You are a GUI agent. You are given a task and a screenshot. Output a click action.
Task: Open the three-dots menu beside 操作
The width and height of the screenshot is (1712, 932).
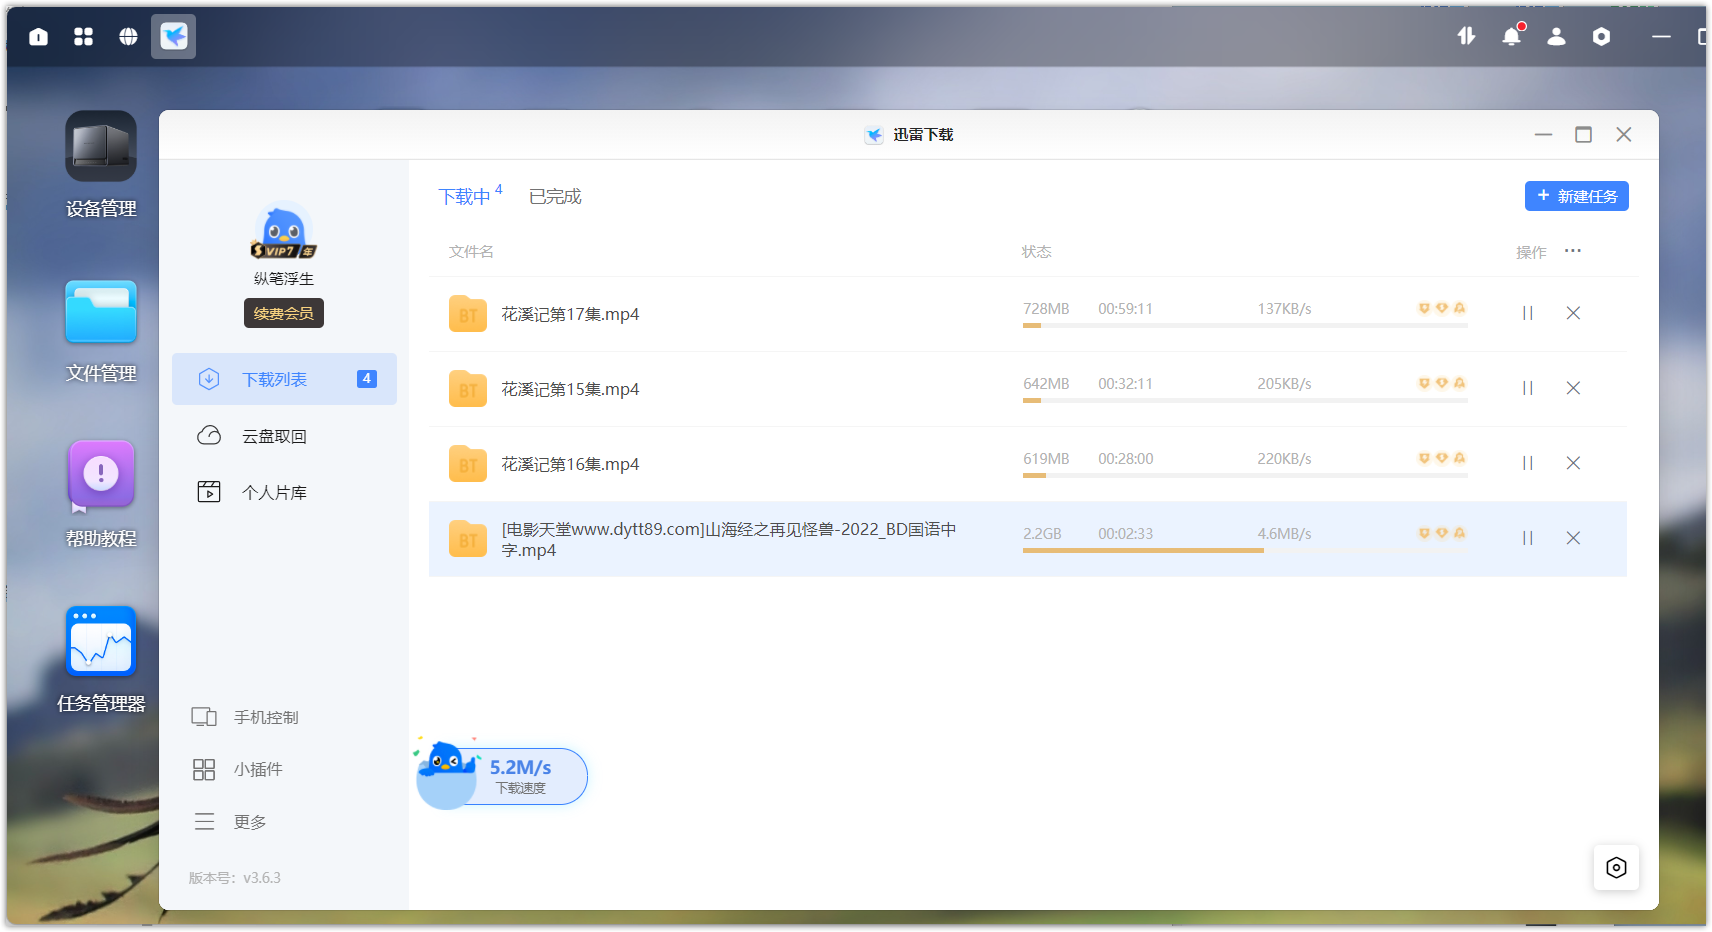tap(1573, 251)
